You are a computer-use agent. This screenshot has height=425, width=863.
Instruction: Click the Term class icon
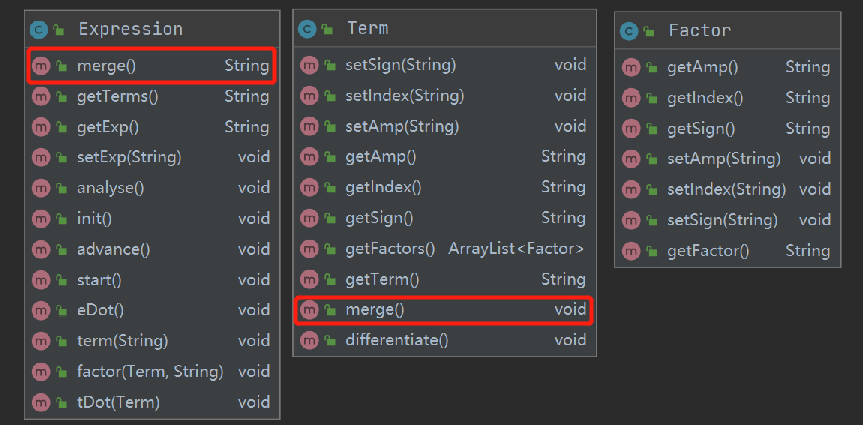[x=309, y=29]
